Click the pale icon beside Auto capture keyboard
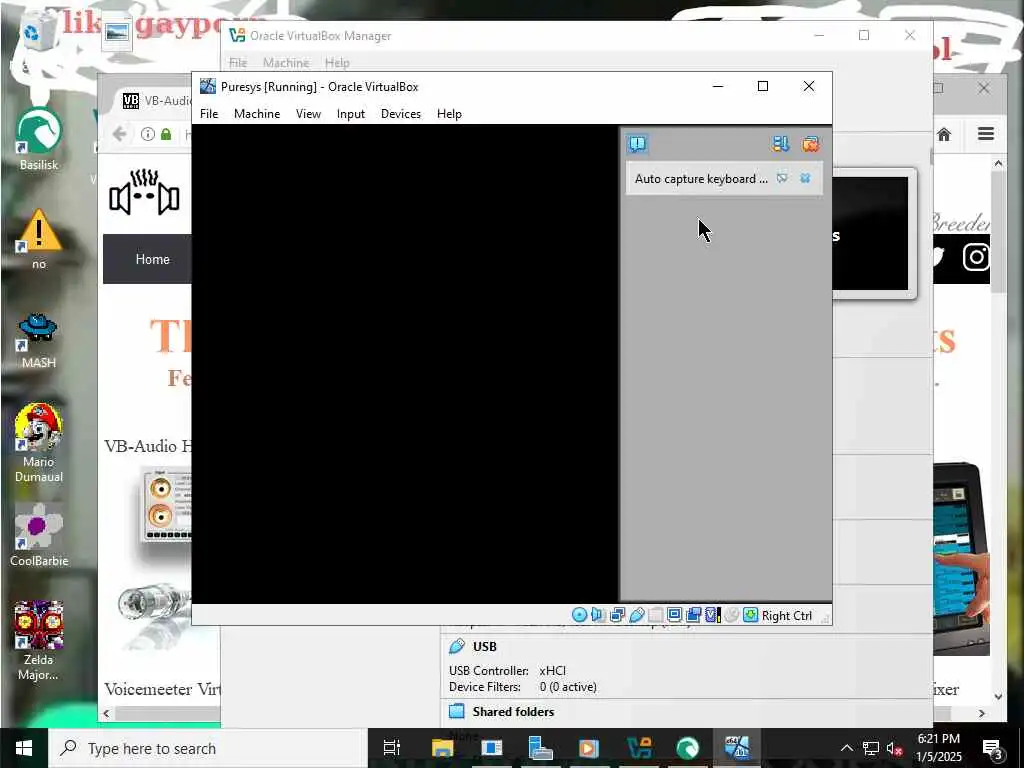Screen dimensions: 1024x768 pos(782,178)
